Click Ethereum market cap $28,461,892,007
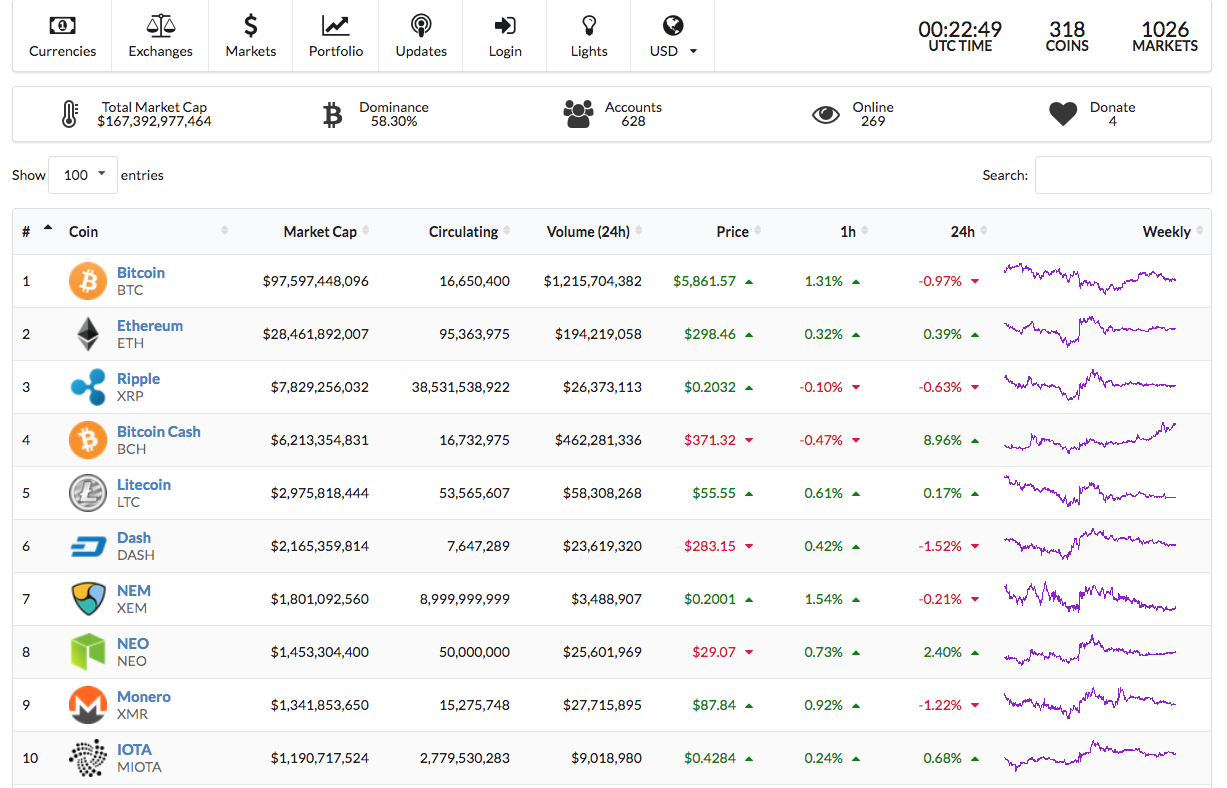This screenshot has height=788, width=1227. (315, 334)
